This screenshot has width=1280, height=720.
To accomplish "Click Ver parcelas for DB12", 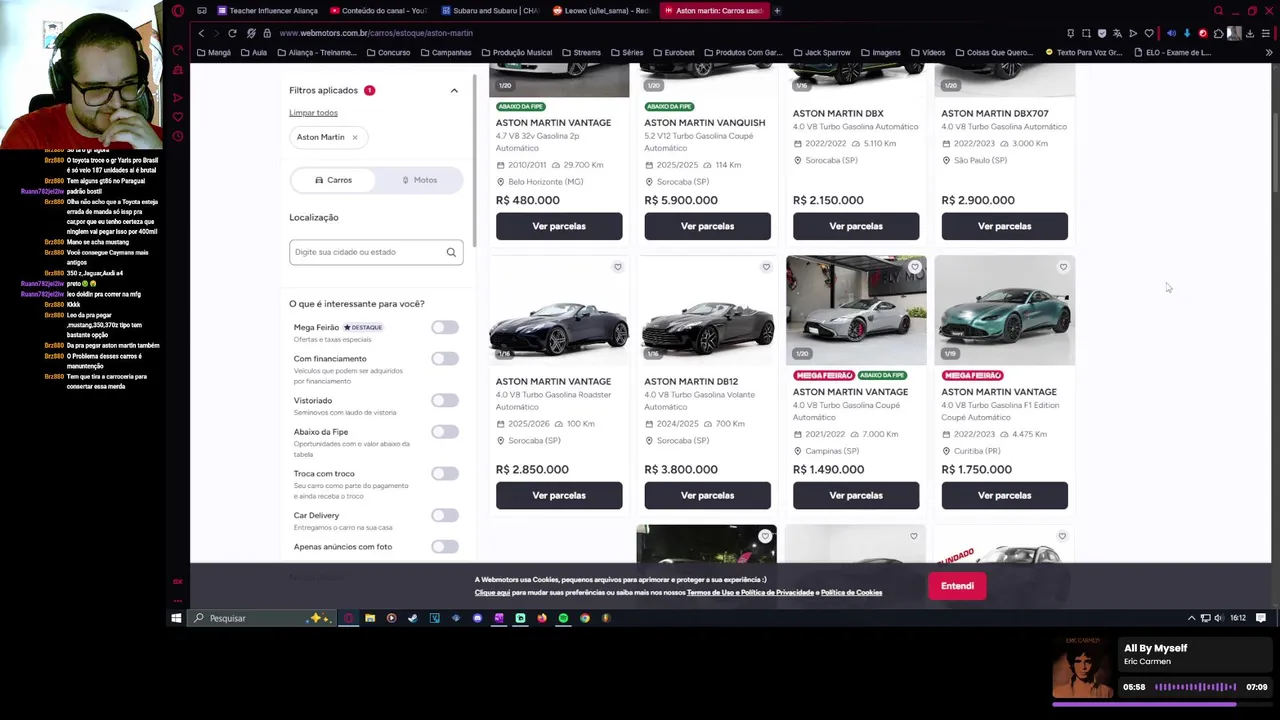I will tap(707, 495).
